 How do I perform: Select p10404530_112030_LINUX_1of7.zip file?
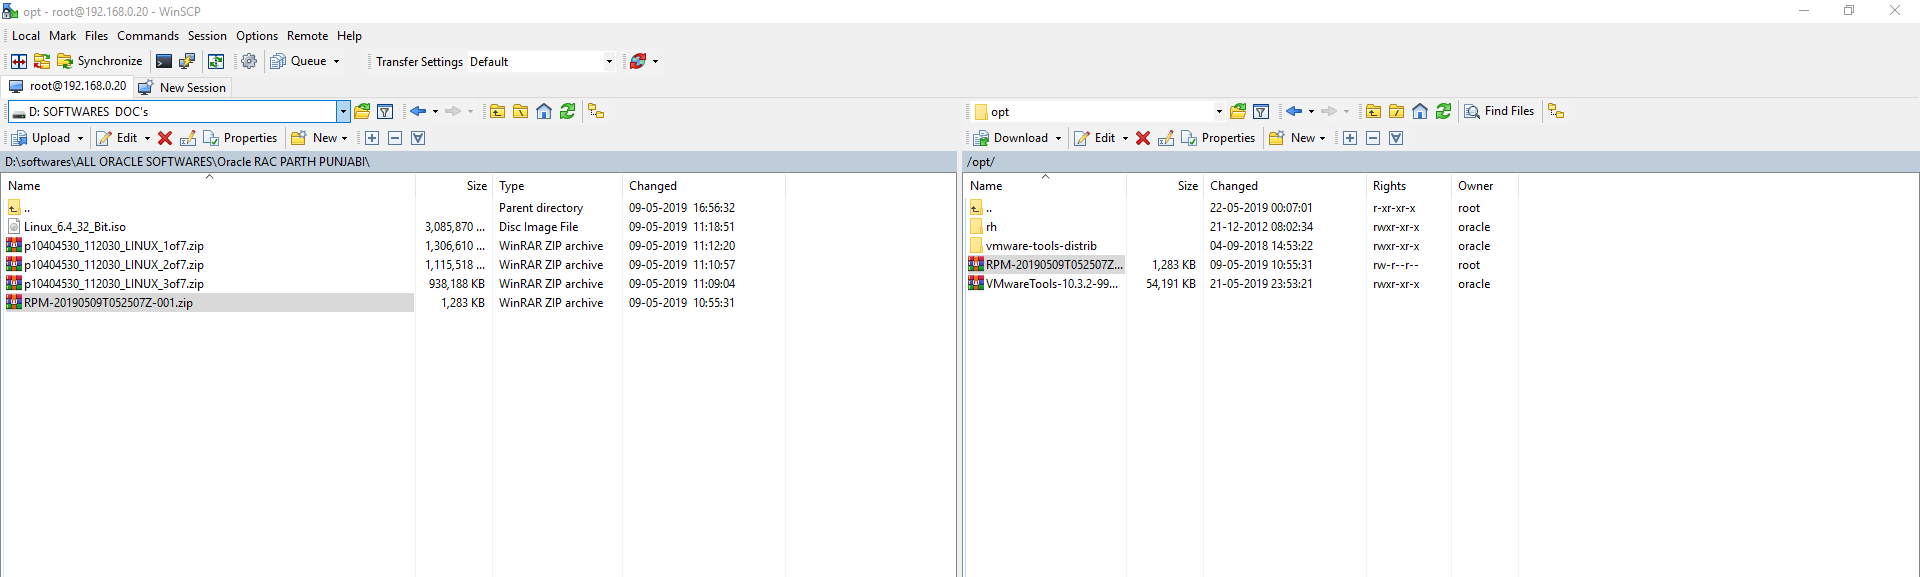[x=114, y=246]
